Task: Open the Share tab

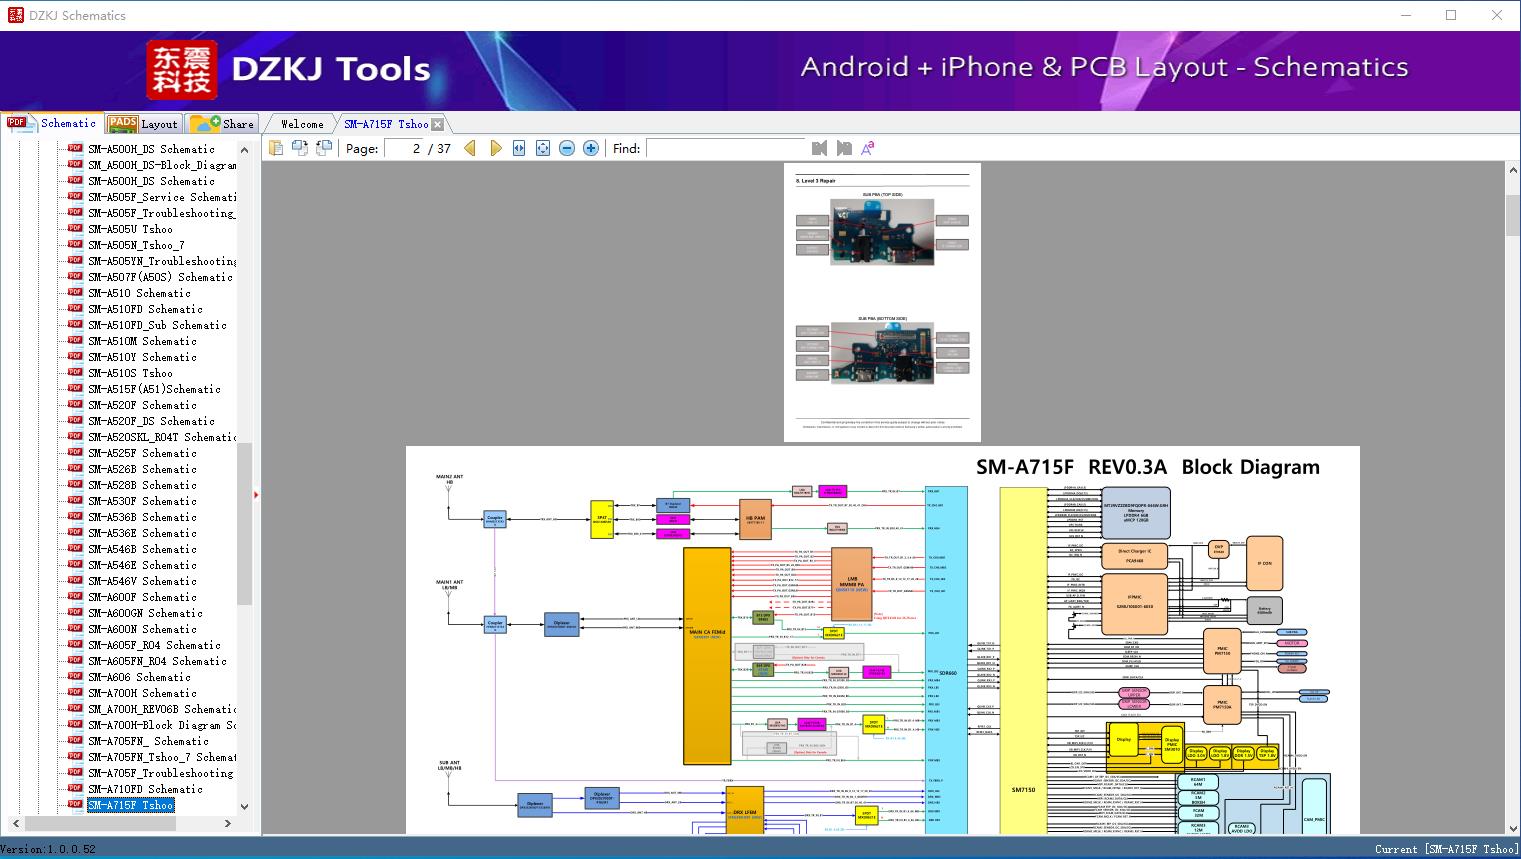Action: point(222,124)
